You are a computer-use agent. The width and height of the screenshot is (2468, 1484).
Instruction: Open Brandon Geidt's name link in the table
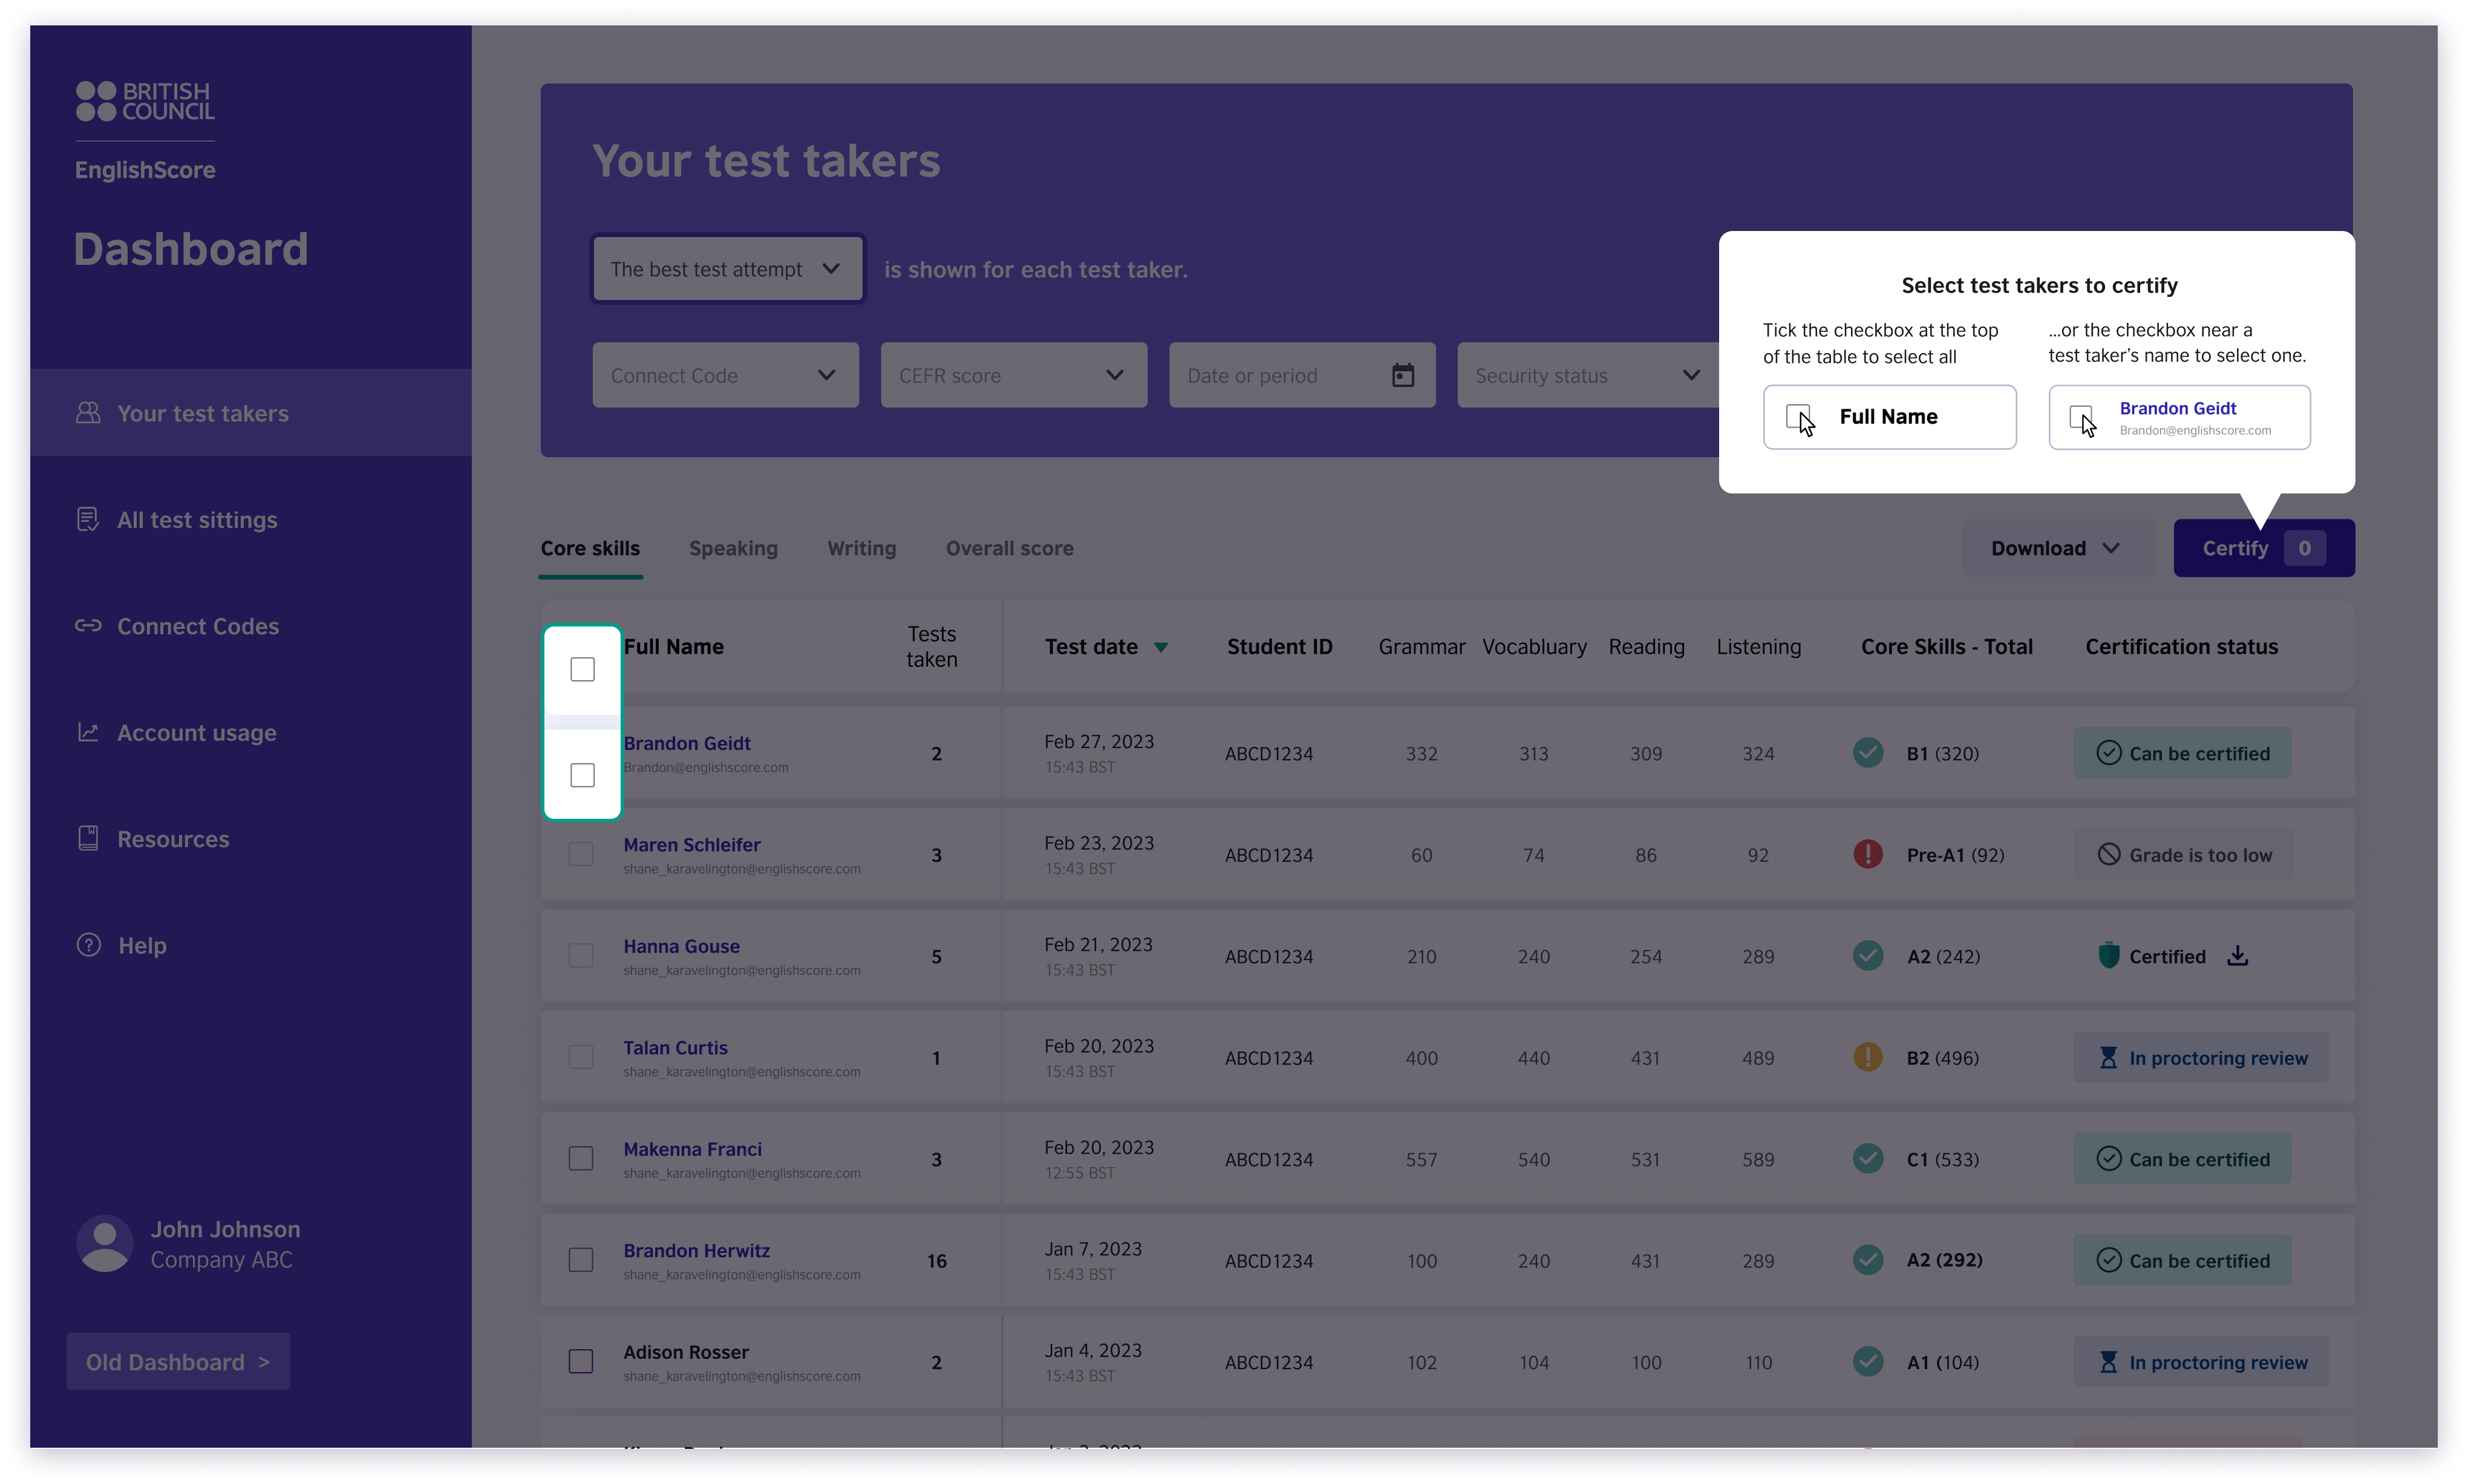[x=686, y=743]
